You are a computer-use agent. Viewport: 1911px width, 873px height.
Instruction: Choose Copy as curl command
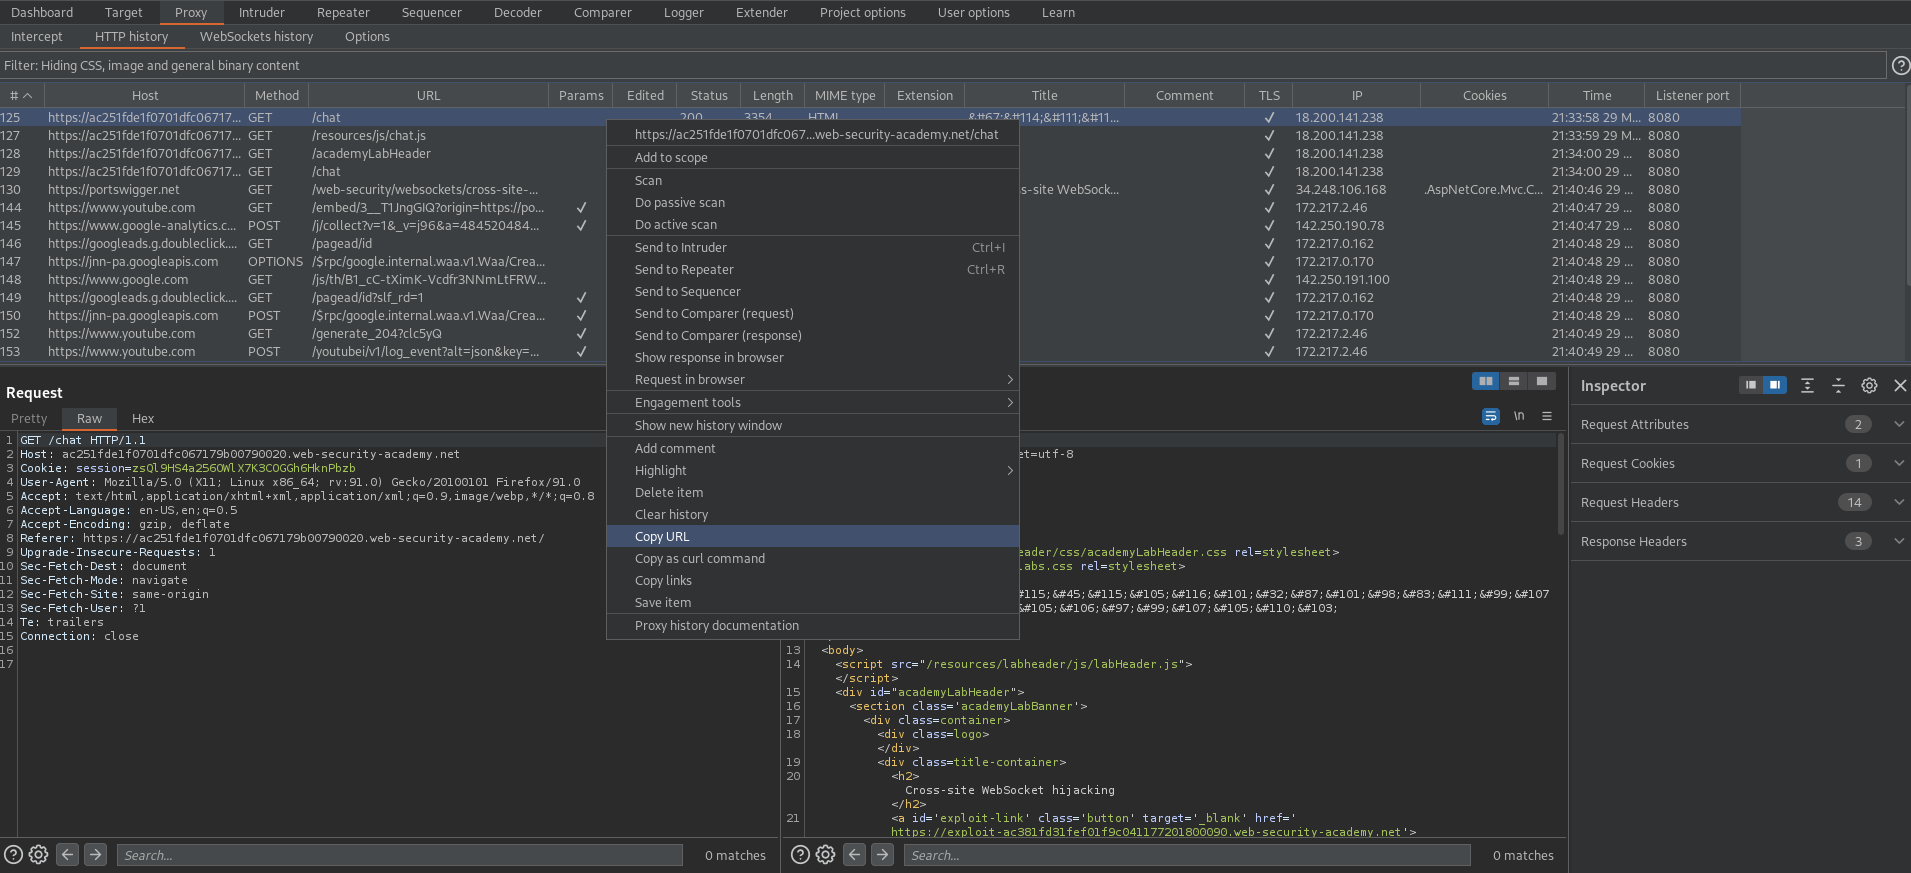pyautogui.click(x=813, y=559)
